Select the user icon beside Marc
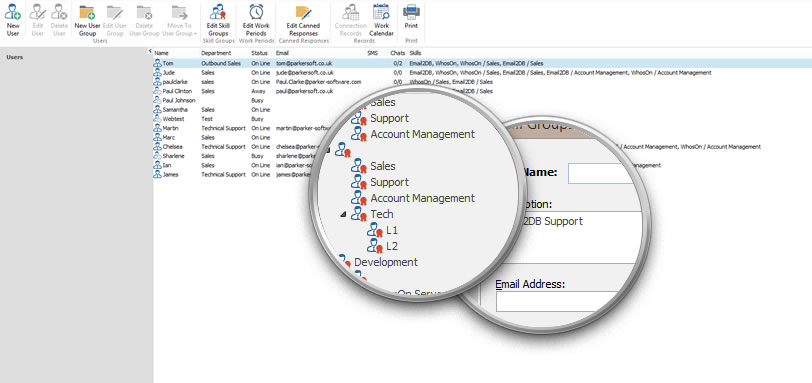This screenshot has width=812, height=383. point(157,137)
